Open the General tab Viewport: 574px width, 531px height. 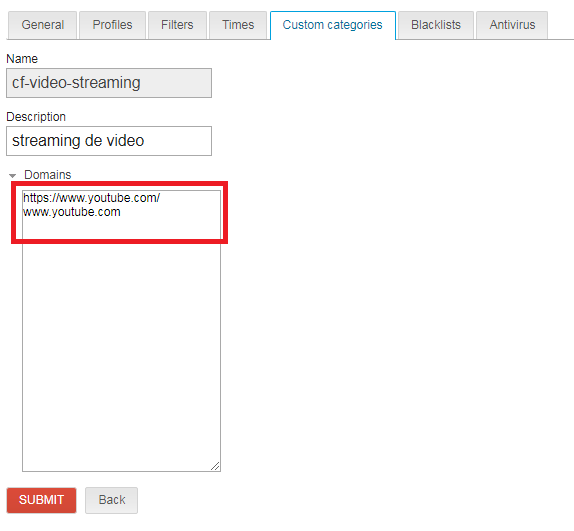pos(42,25)
